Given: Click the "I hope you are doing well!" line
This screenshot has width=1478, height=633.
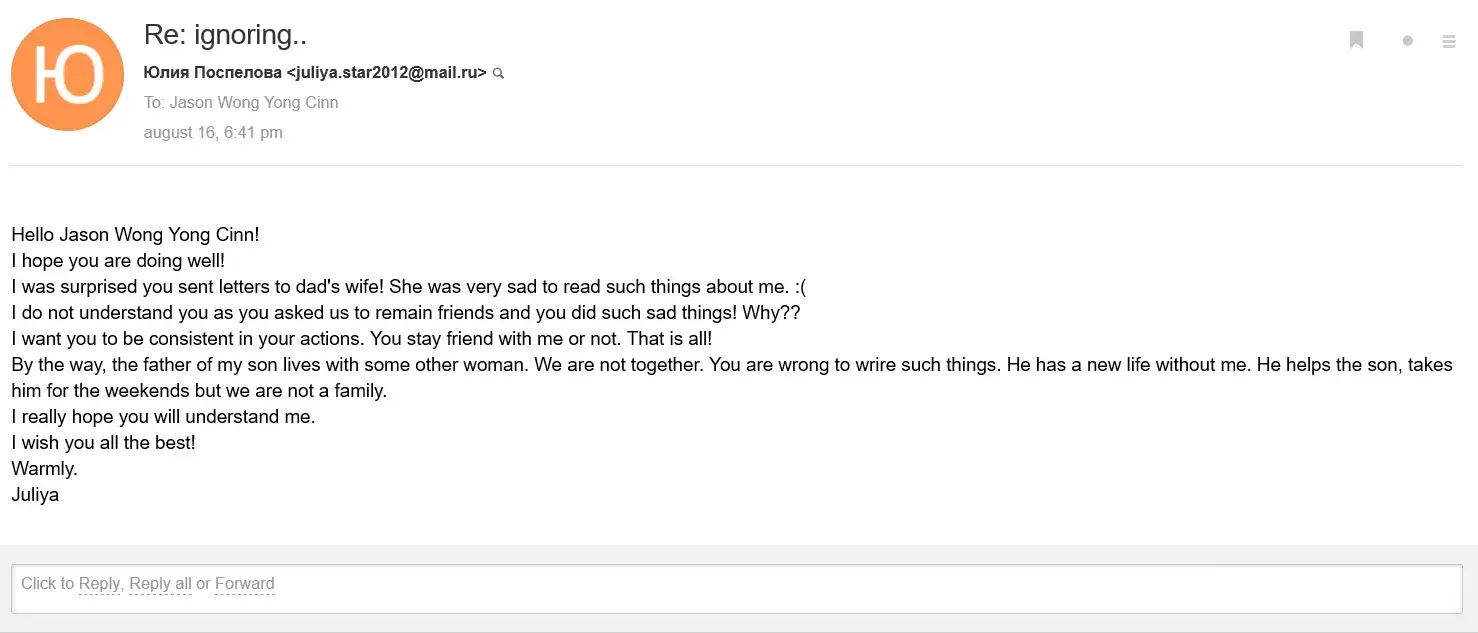Looking at the screenshot, I should 118,261.
